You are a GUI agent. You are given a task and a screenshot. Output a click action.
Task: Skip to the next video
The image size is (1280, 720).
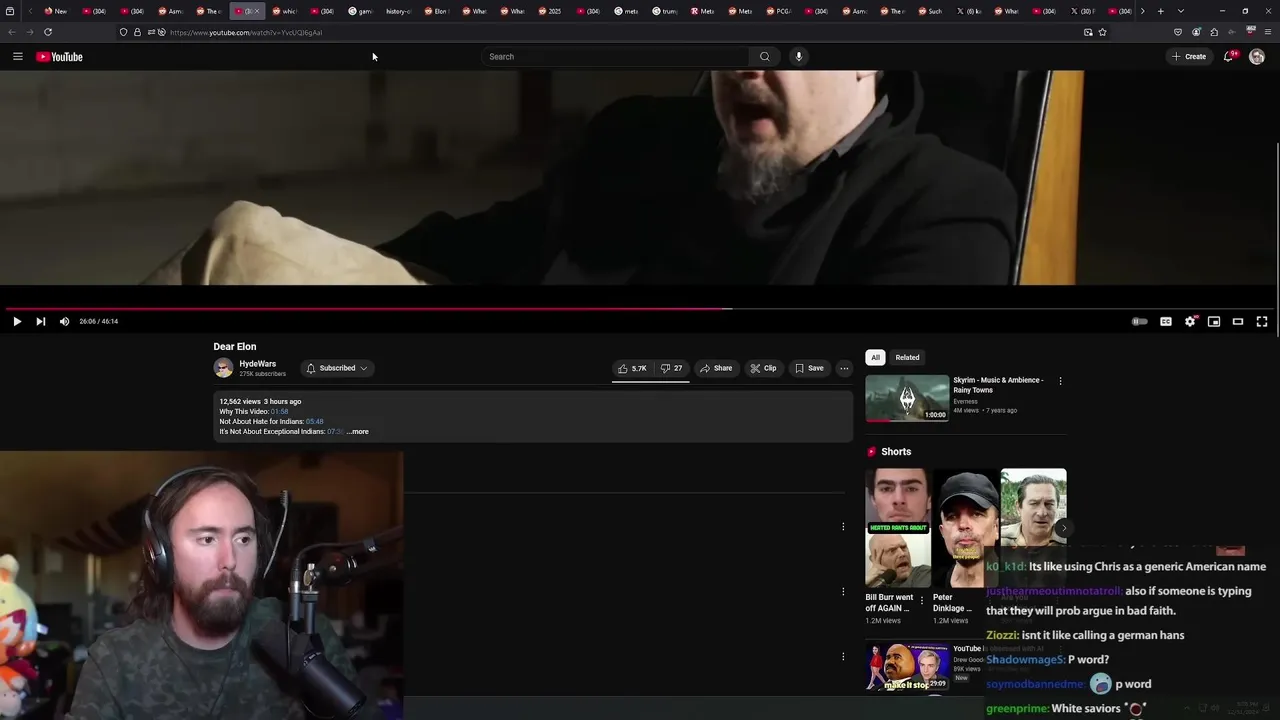[40, 321]
